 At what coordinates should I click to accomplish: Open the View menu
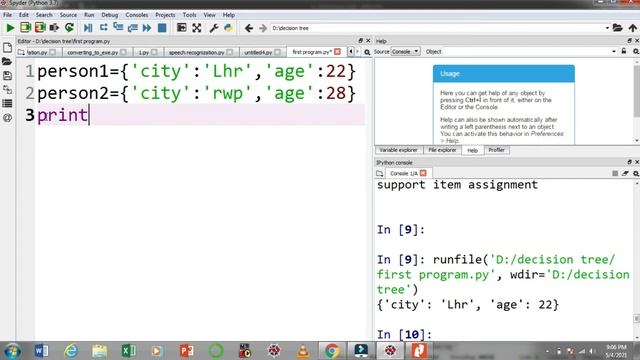pos(209,15)
